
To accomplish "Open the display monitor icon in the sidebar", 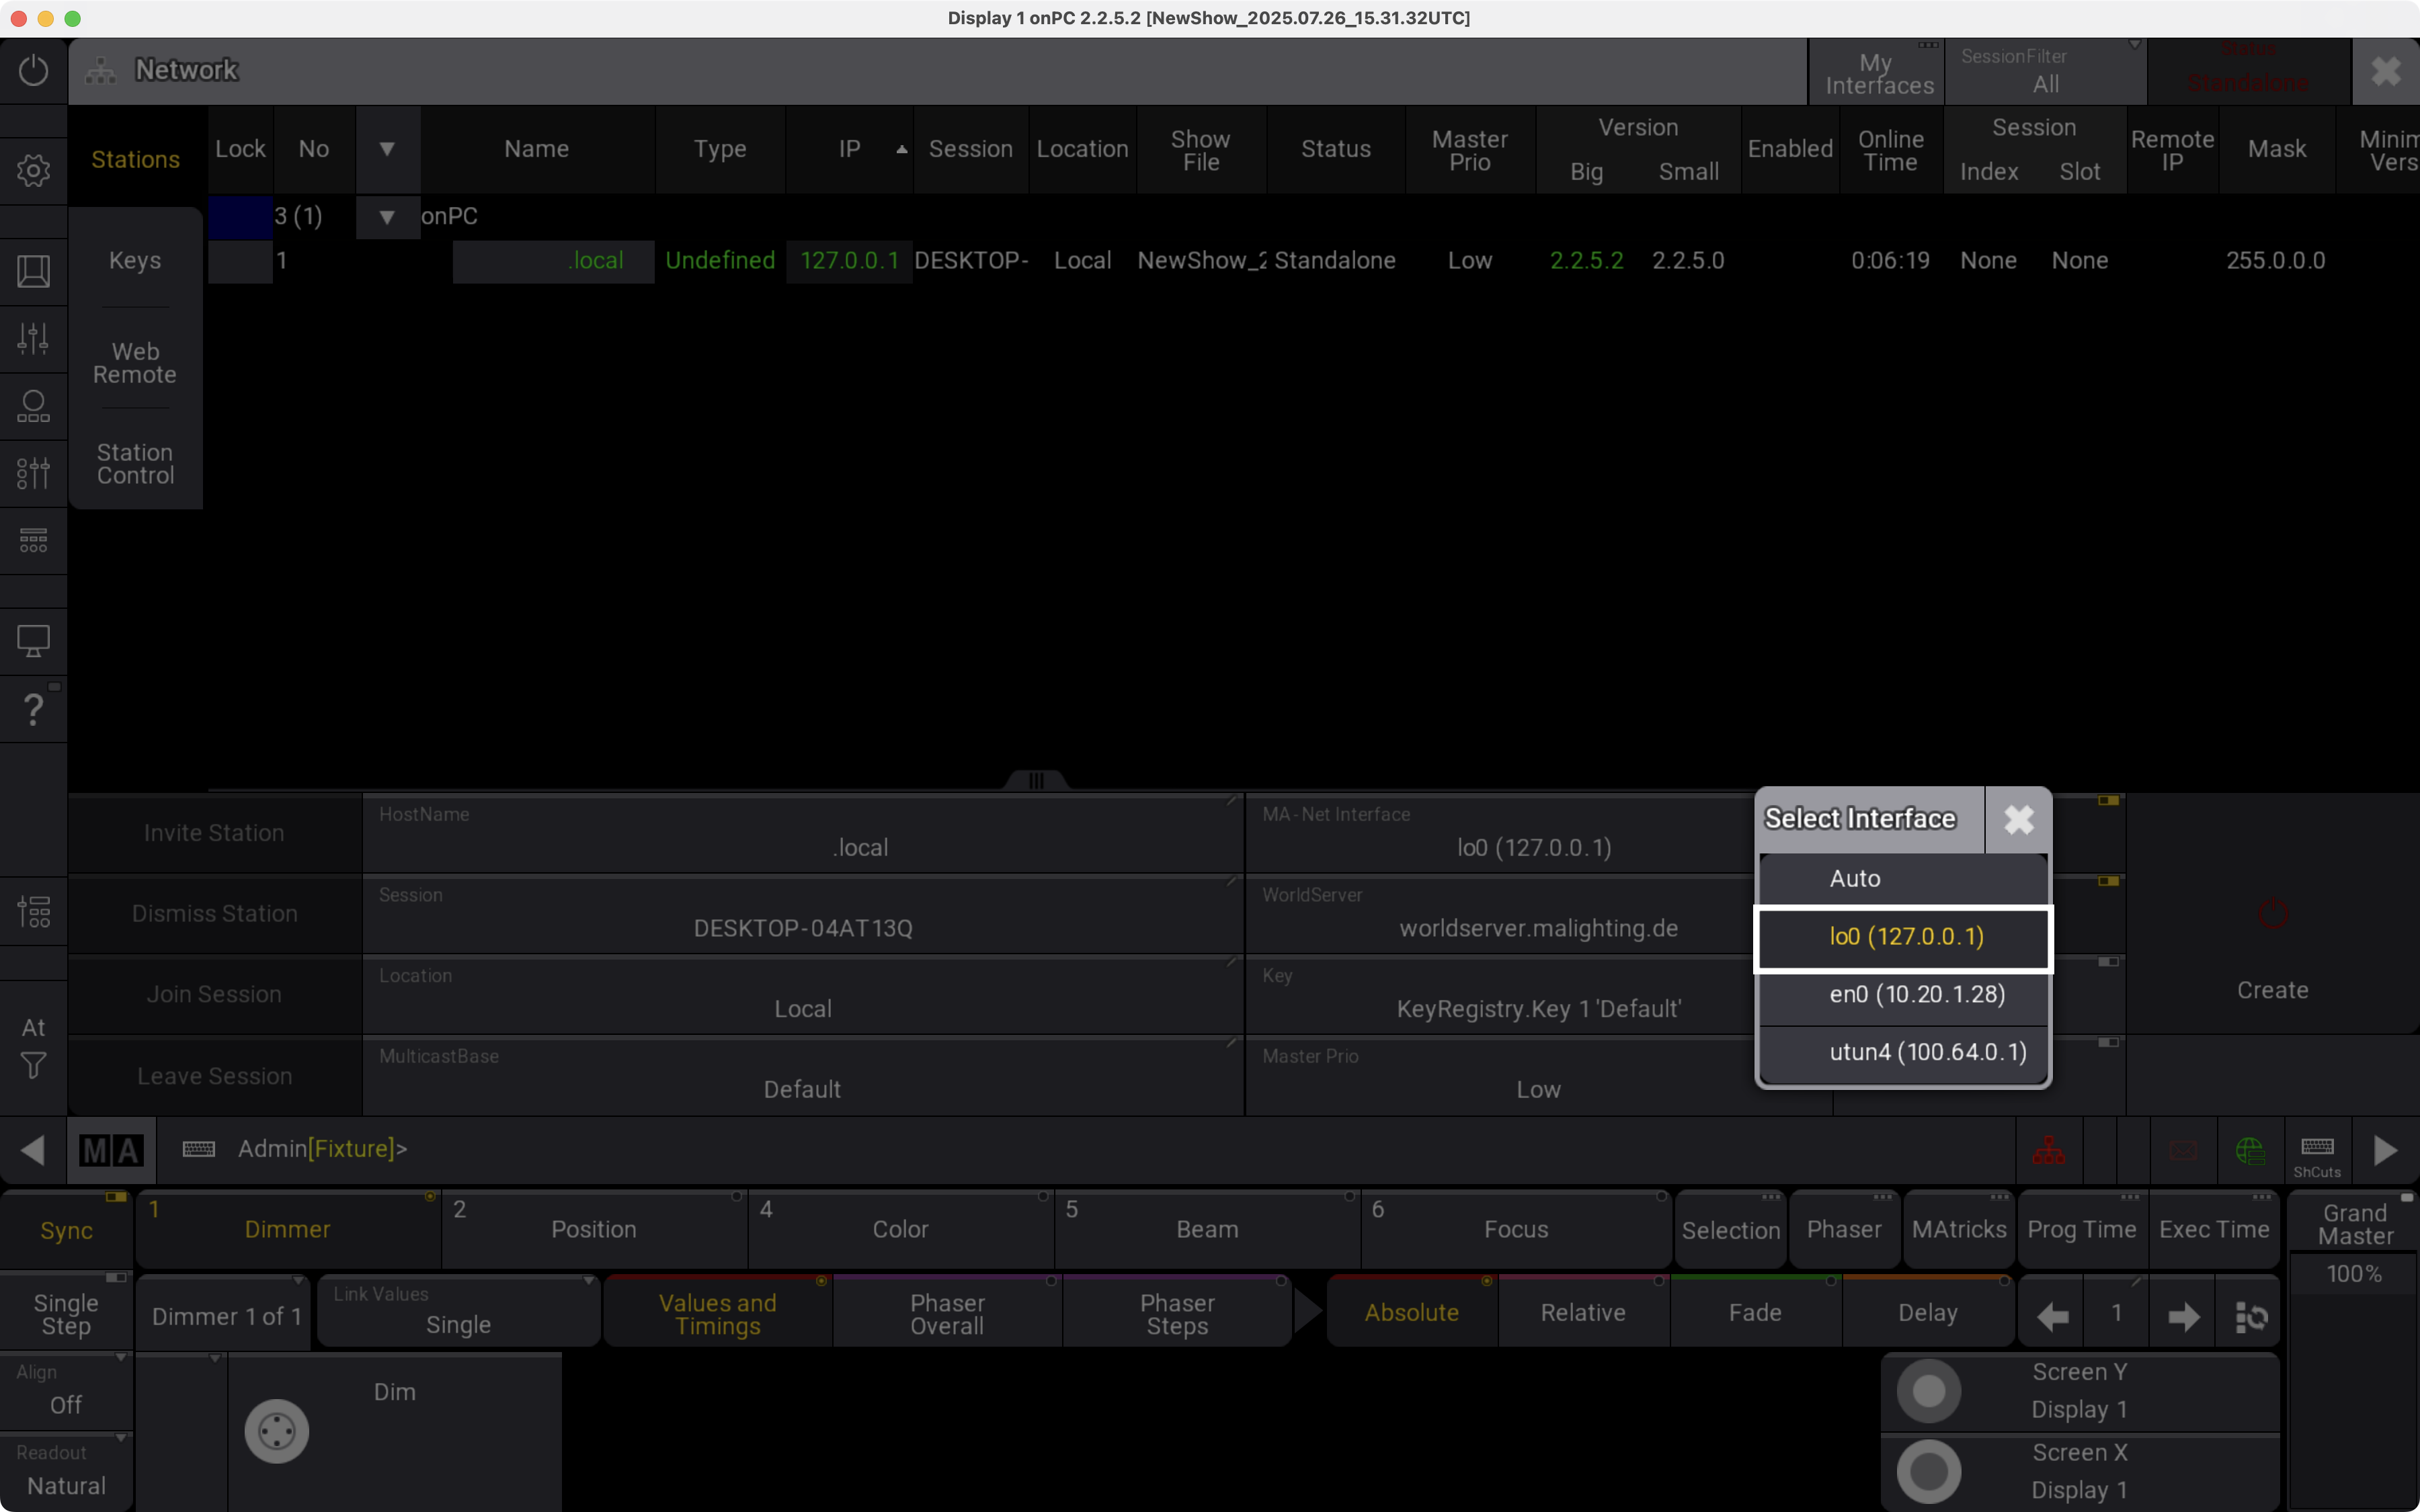I will point(33,640).
